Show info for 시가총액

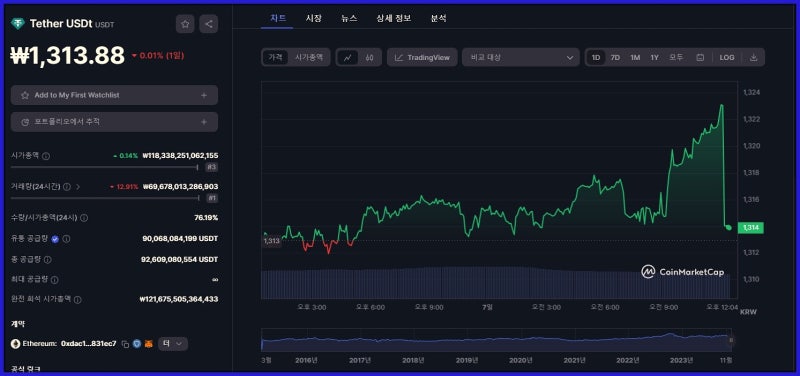(x=46, y=156)
